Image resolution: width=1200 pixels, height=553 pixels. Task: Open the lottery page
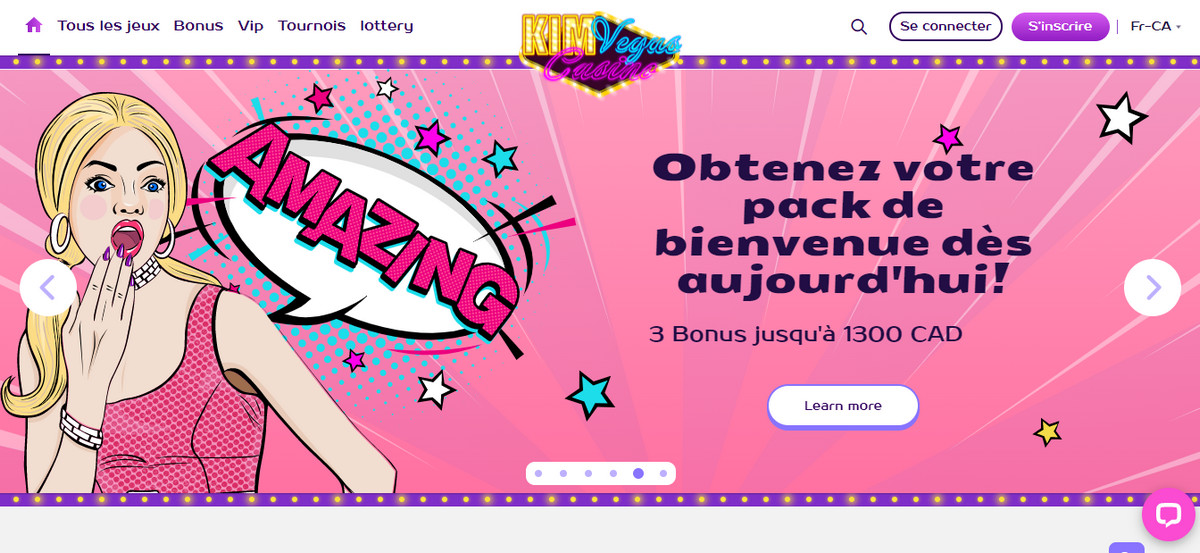[386, 26]
